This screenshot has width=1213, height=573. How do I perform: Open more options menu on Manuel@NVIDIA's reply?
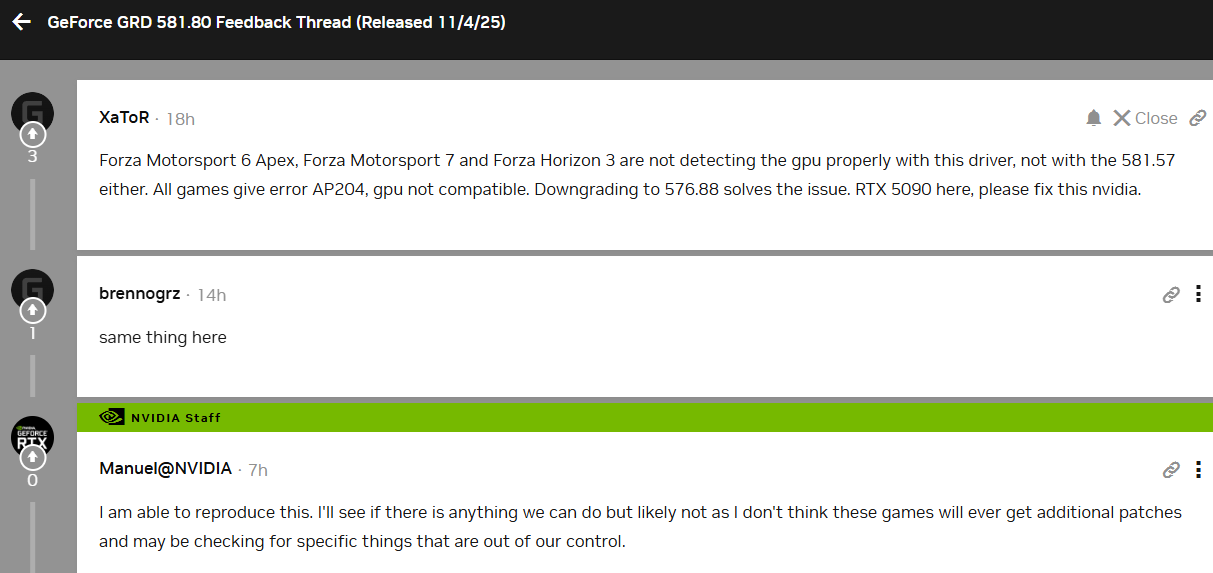click(1198, 469)
